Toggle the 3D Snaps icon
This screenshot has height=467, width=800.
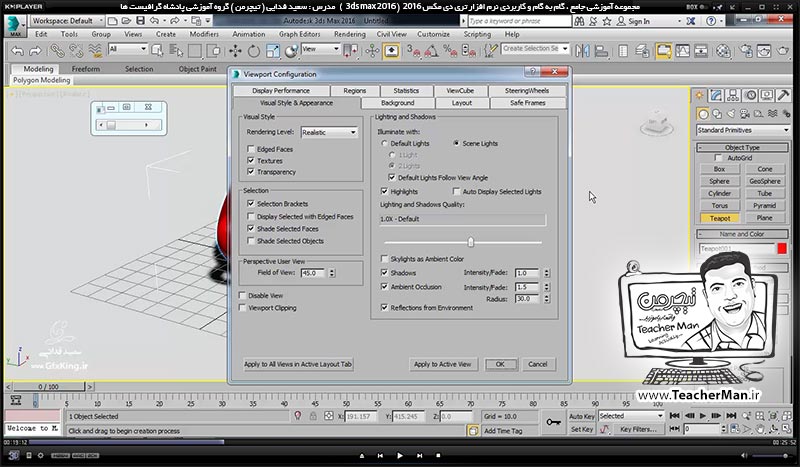pos(413,51)
